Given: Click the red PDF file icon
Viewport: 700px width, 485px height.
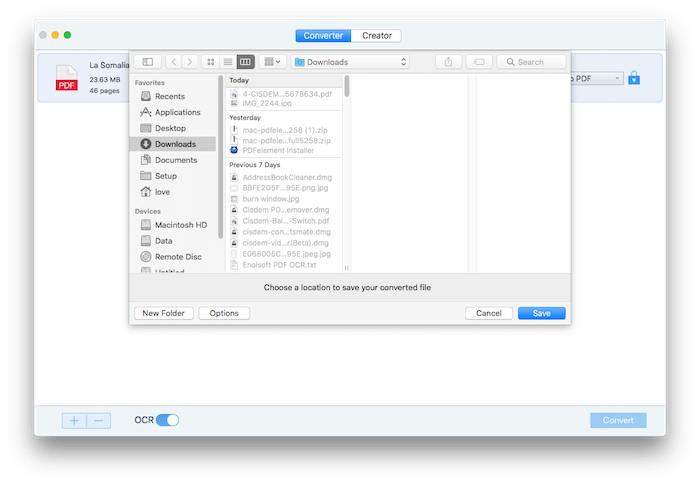Looking at the screenshot, I should pyautogui.click(x=67, y=78).
